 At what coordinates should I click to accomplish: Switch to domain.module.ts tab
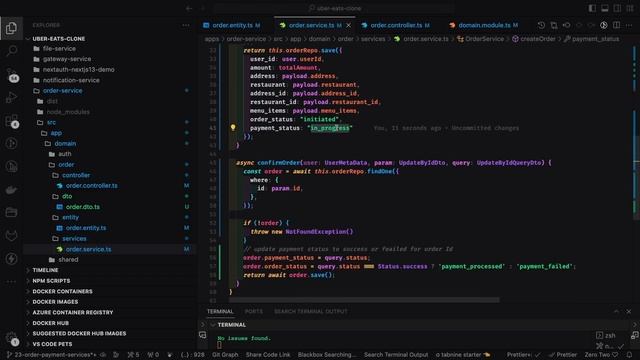coord(484,25)
